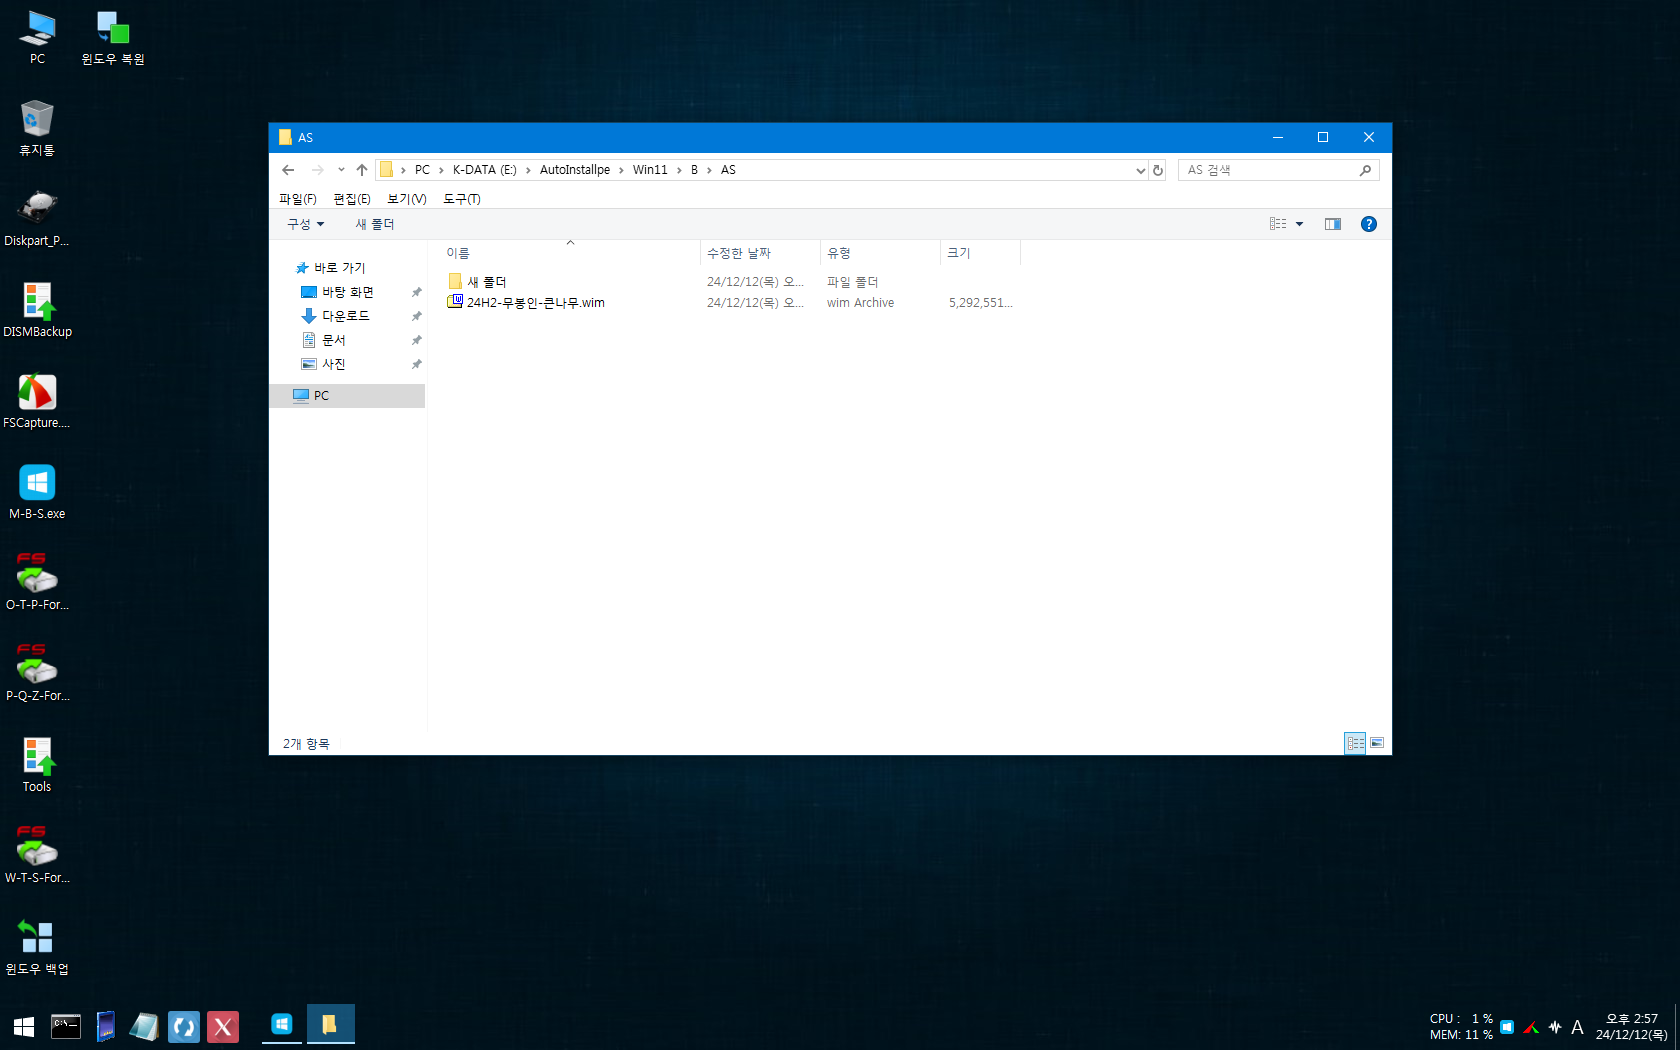Select the 새 폴더 folder row
1680x1050 pixels.
point(730,282)
